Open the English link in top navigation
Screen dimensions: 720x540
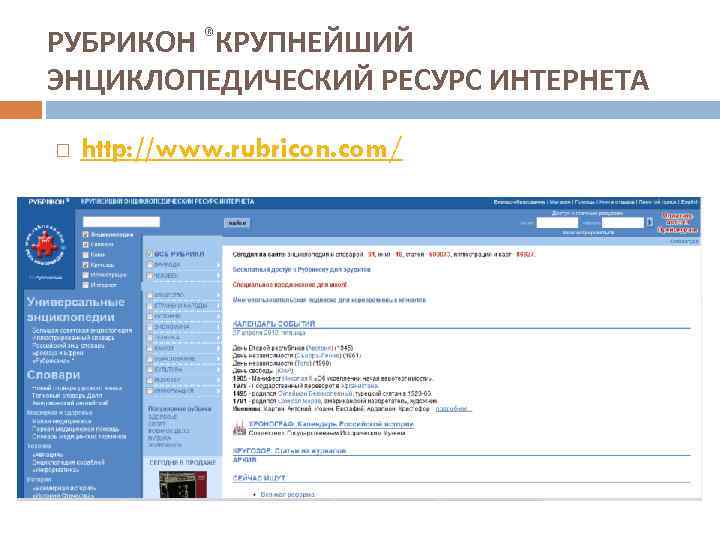(x=689, y=202)
